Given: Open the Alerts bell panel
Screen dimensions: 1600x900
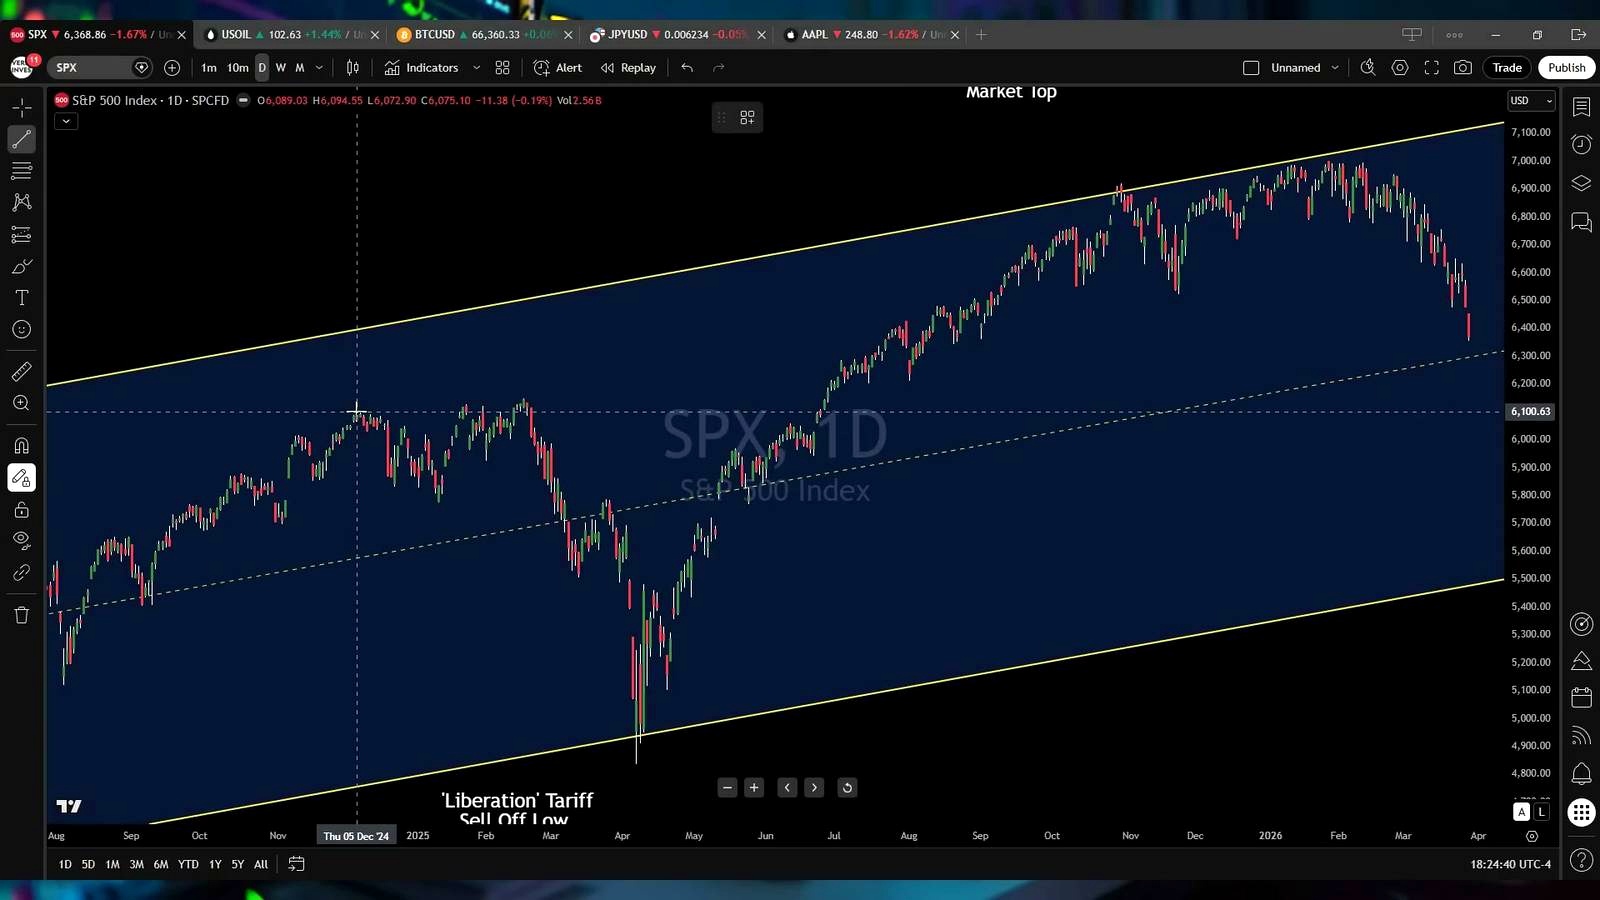Looking at the screenshot, I should (x=1581, y=773).
